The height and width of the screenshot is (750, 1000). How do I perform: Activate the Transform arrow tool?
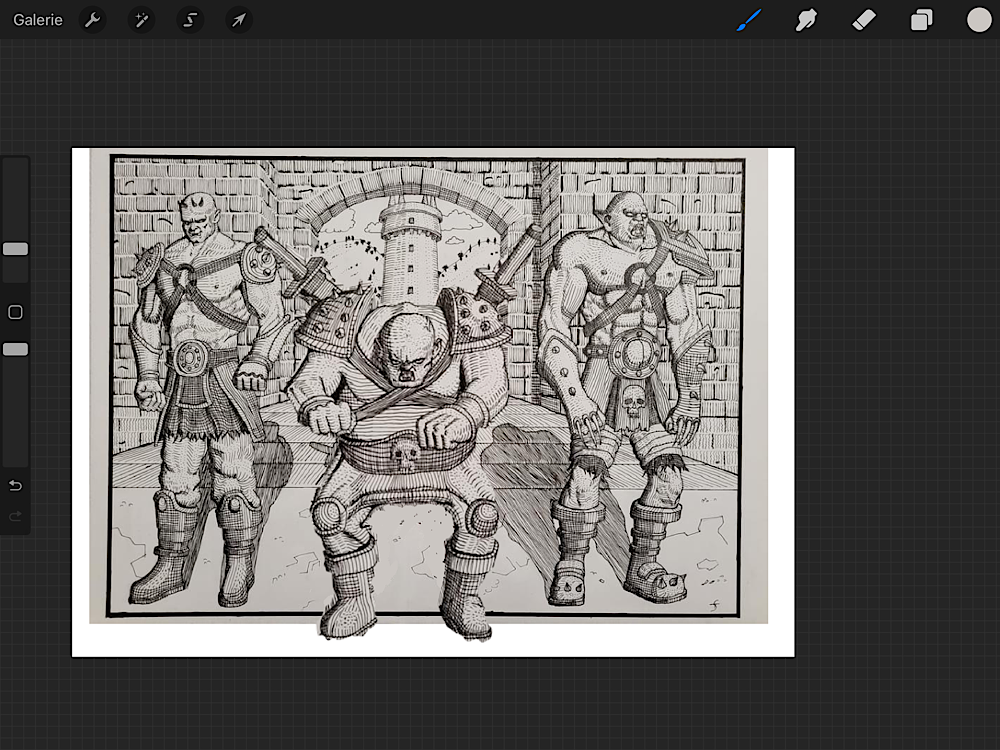(239, 20)
